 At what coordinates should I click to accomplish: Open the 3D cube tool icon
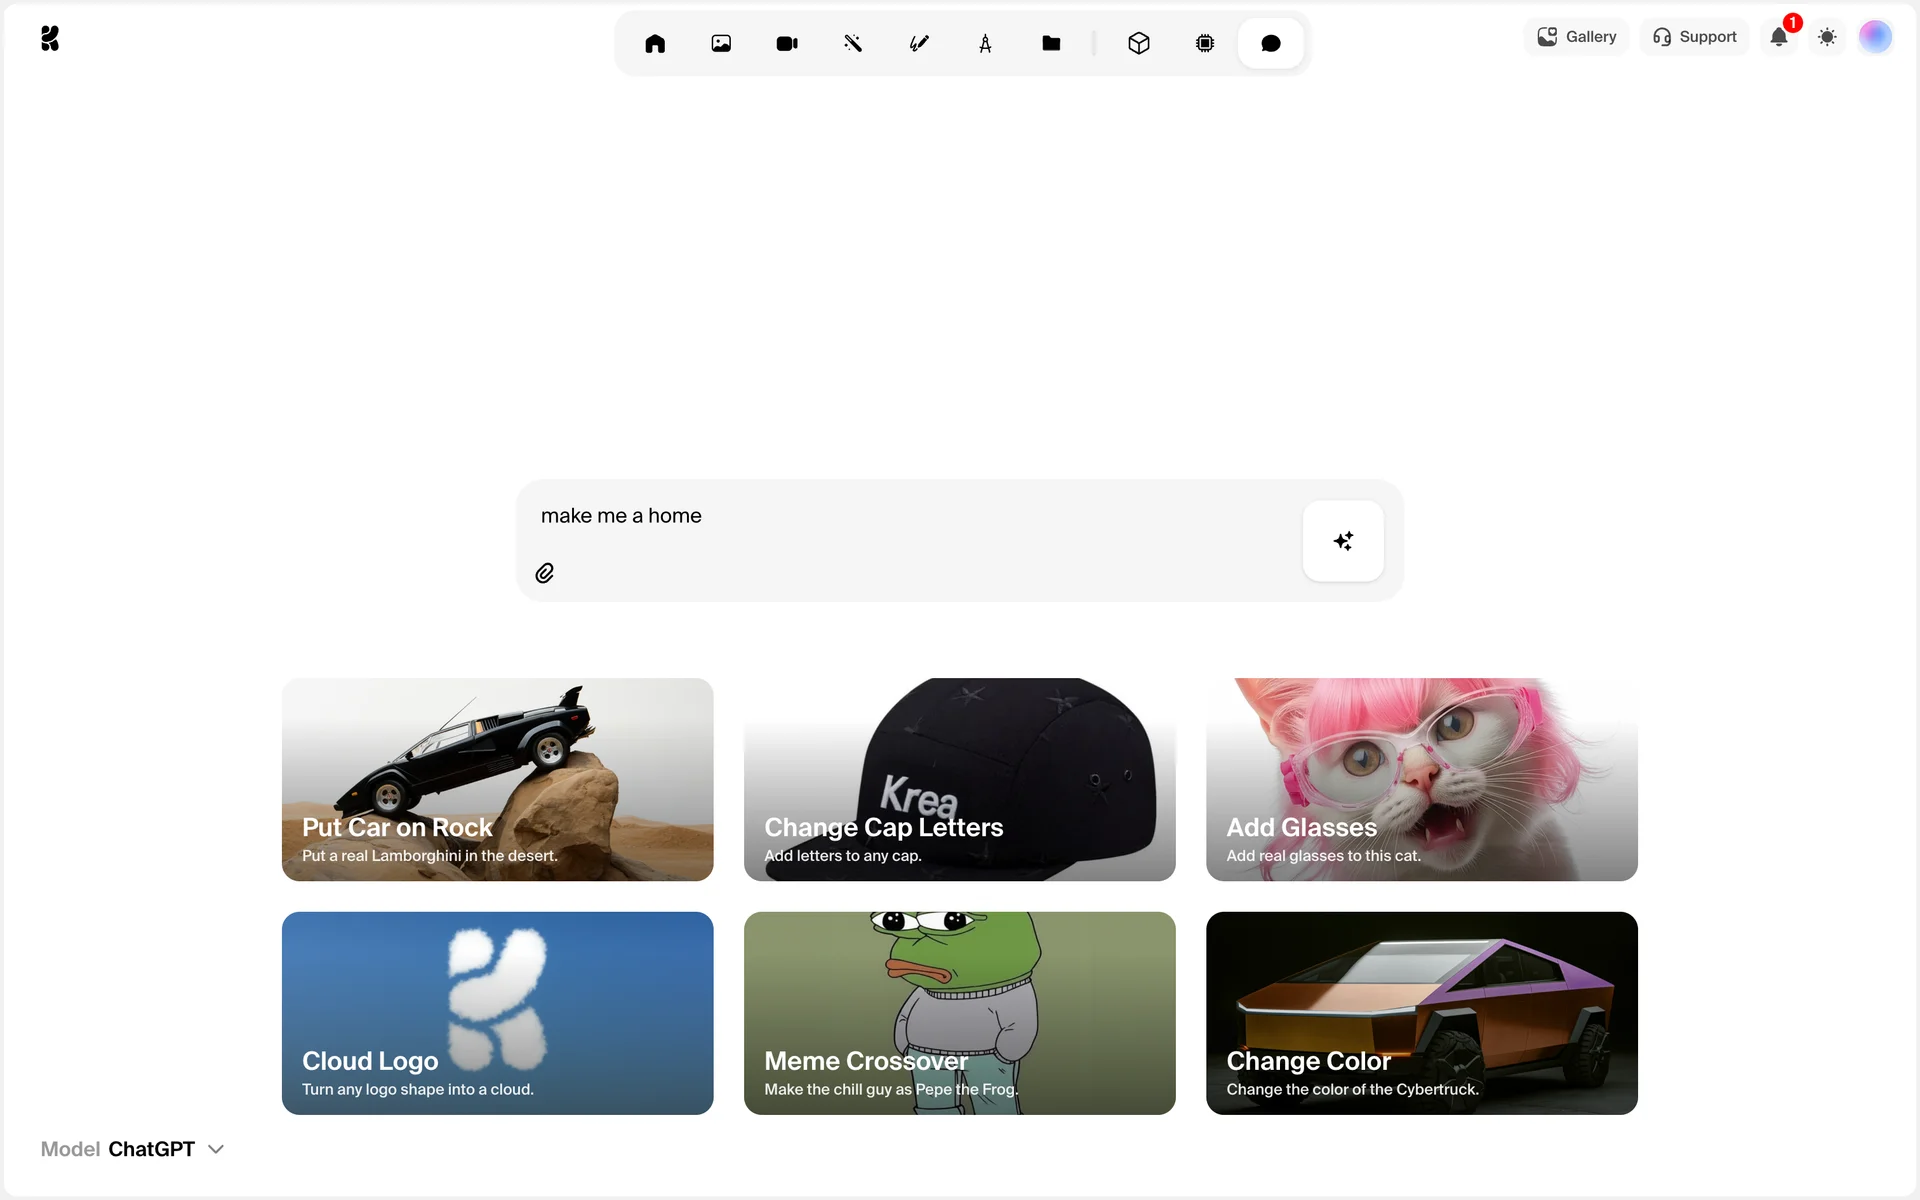click(x=1139, y=43)
